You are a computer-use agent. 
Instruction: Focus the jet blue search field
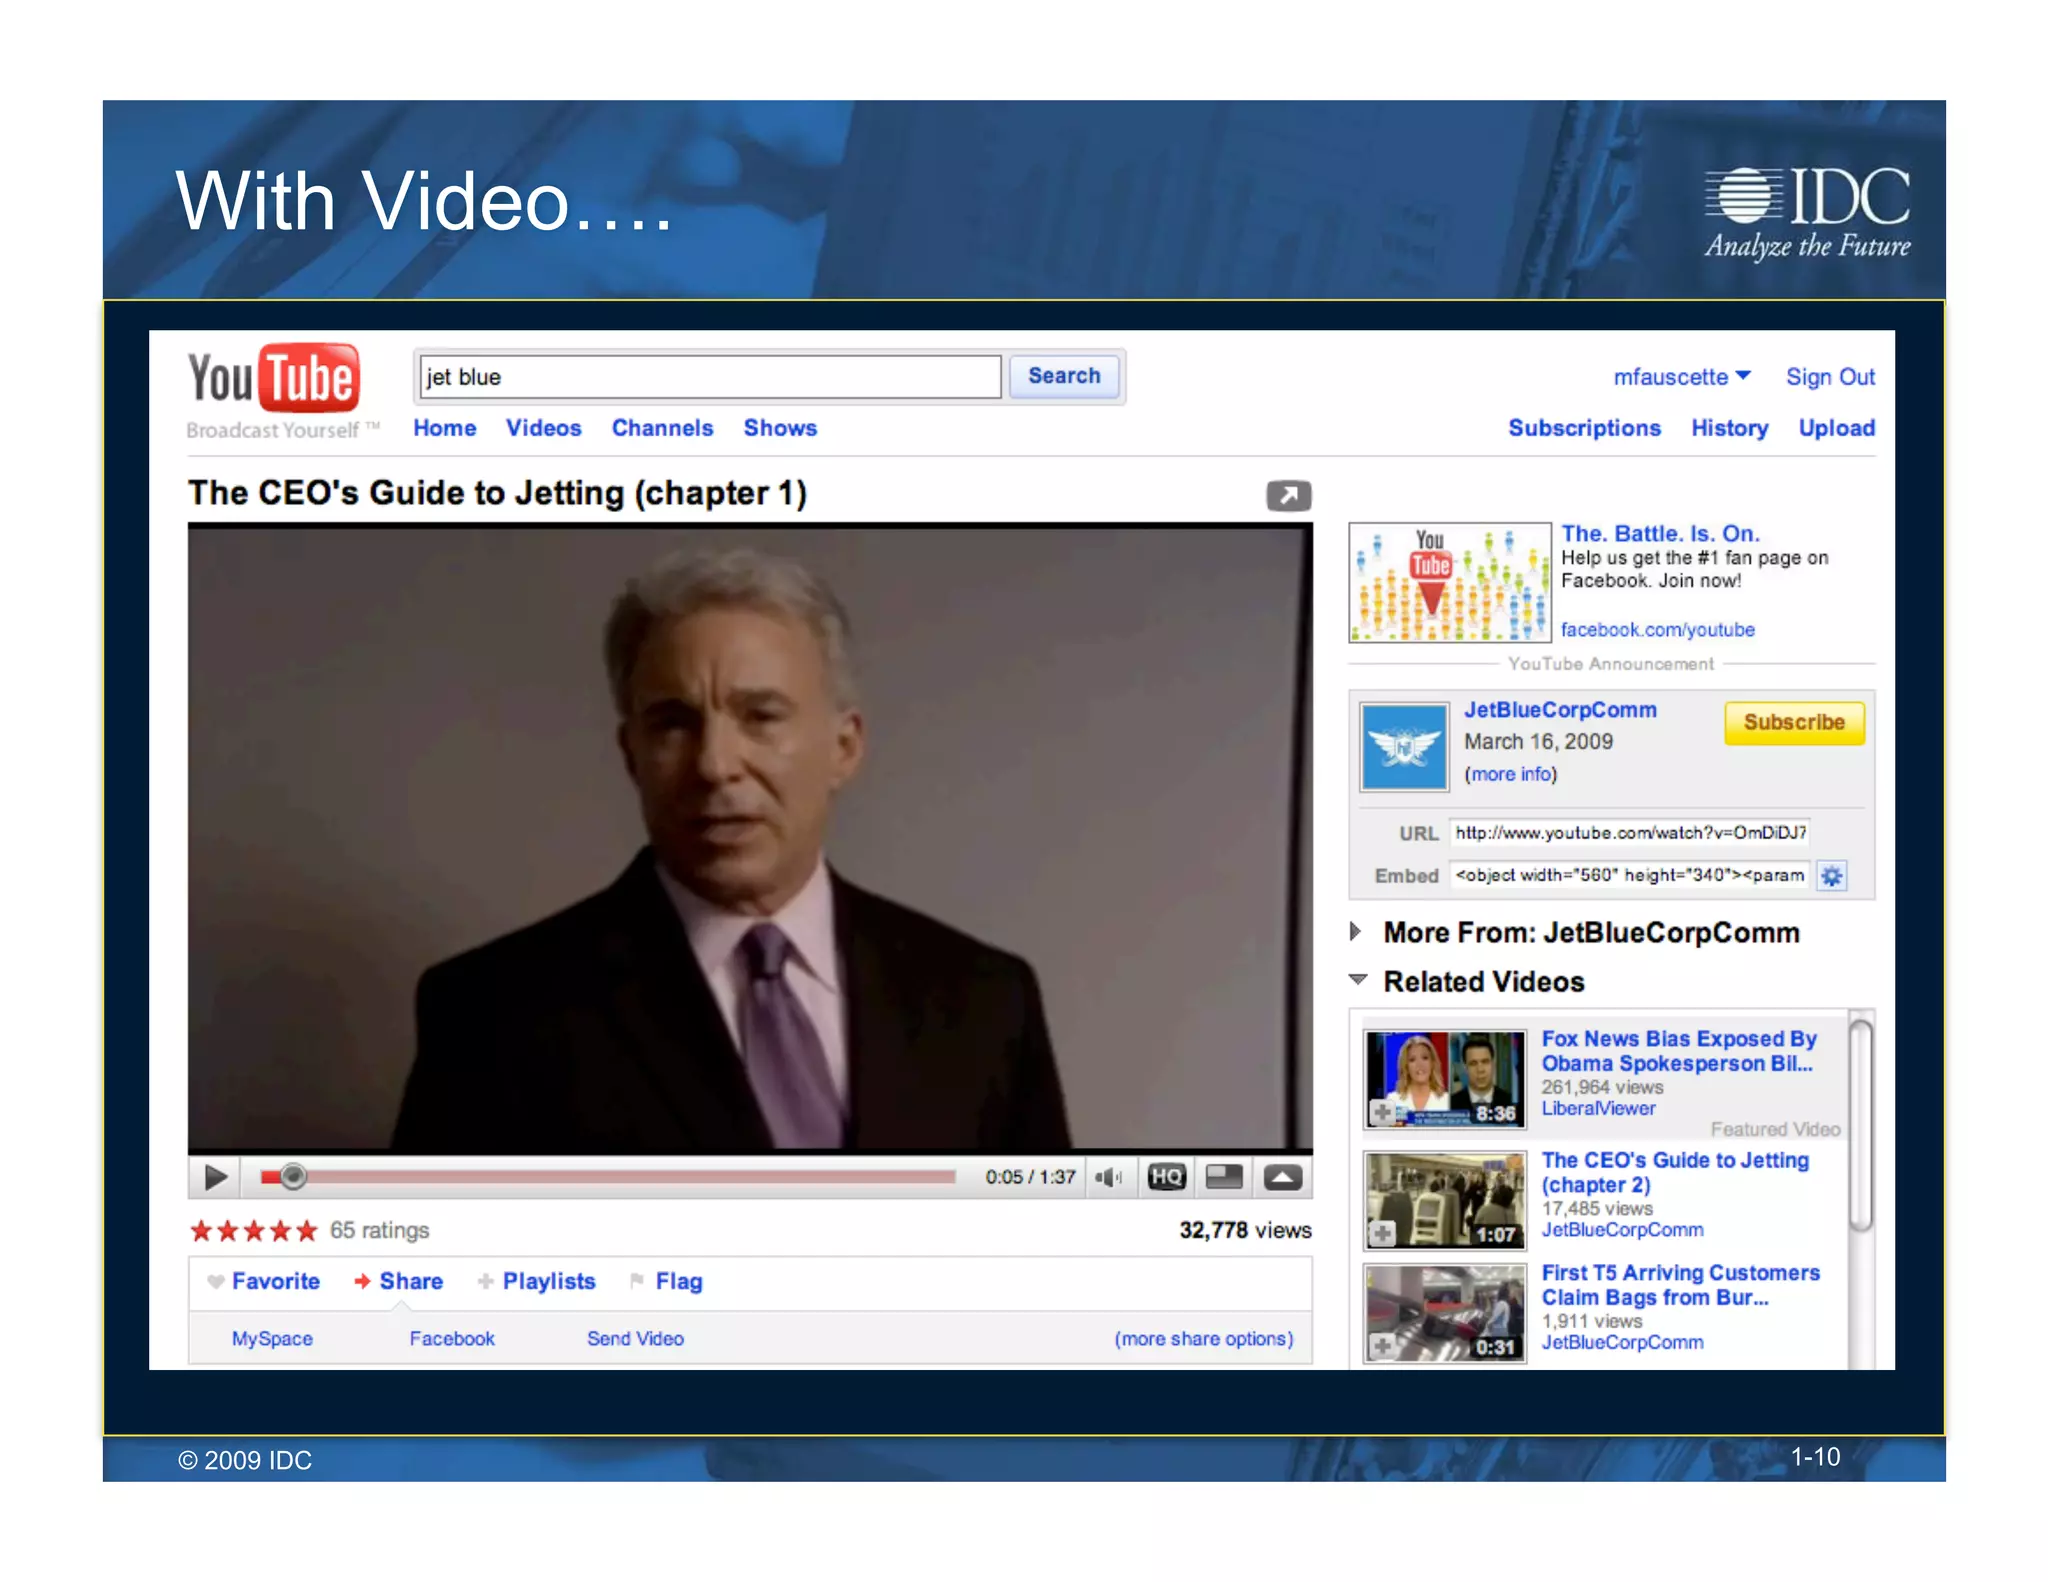710,377
